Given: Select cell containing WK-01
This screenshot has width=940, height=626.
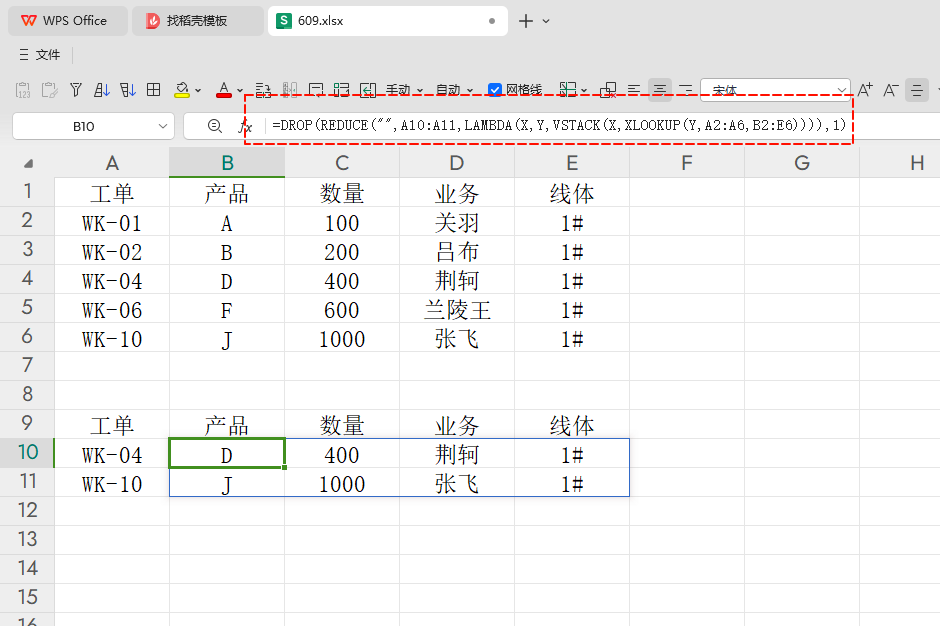Looking at the screenshot, I should (x=112, y=223).
